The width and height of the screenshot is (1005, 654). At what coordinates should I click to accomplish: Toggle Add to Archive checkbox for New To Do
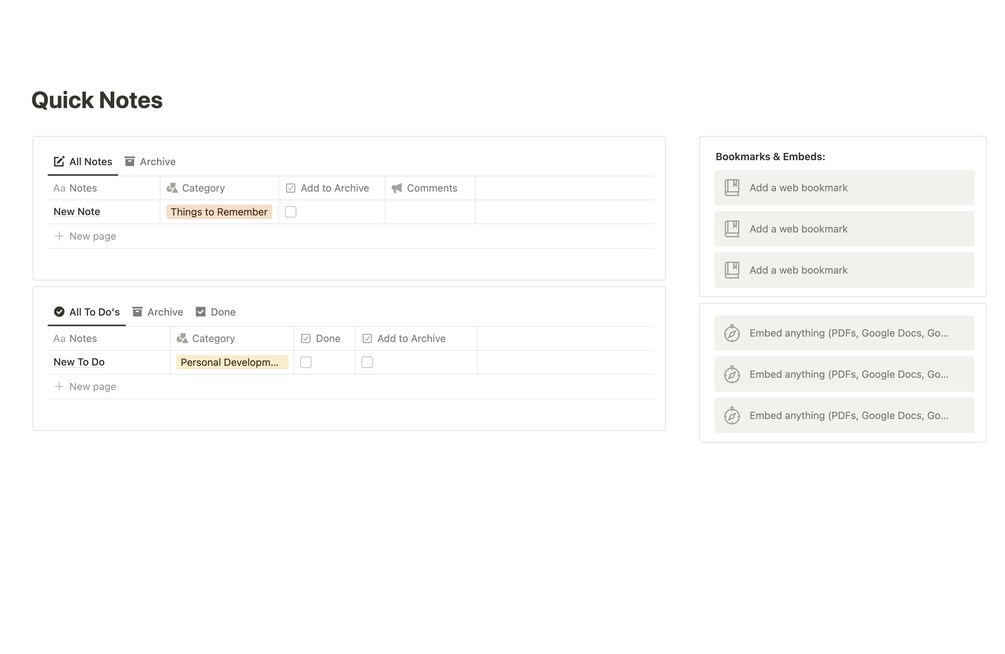367,362
